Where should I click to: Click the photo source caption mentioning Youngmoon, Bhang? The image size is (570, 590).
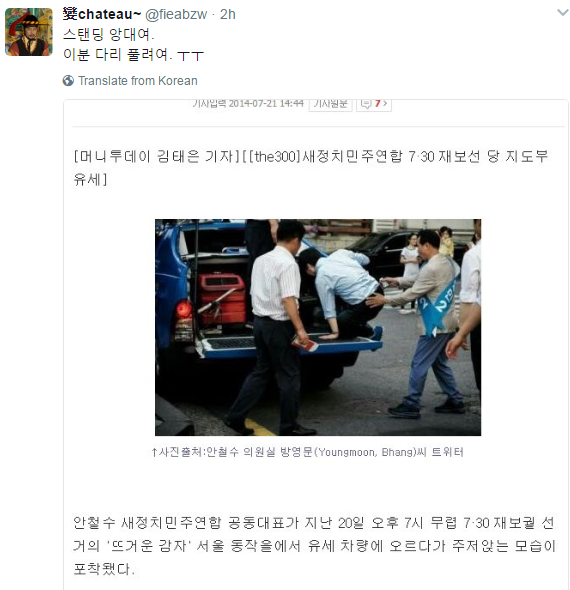pos(307,452)
